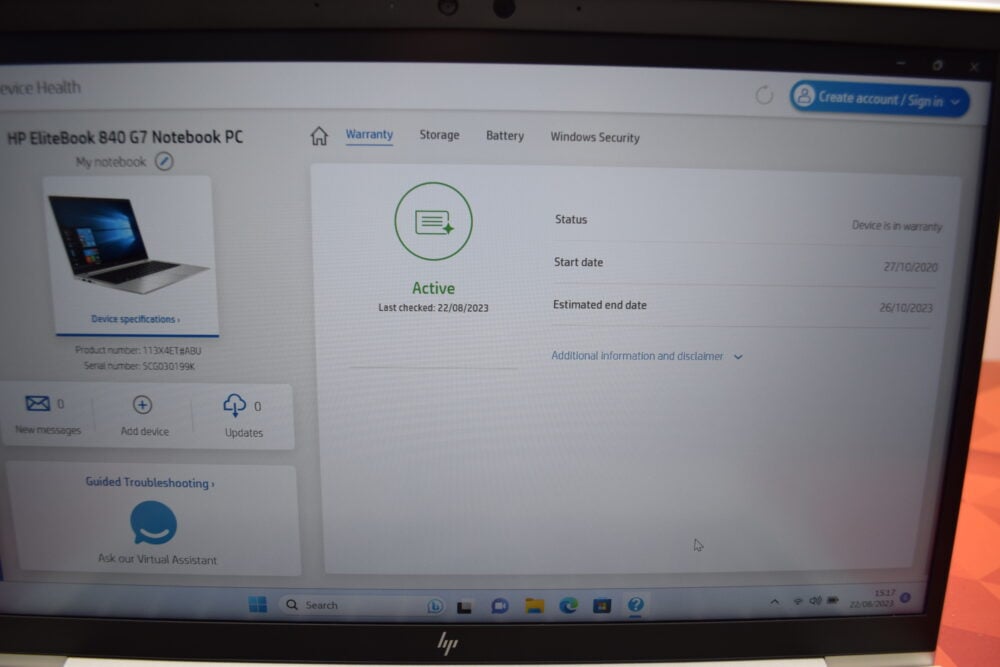Click the EliteBook laptop thumbnail image
This screenshot has width=1000, height=667.
pos(128,244)
